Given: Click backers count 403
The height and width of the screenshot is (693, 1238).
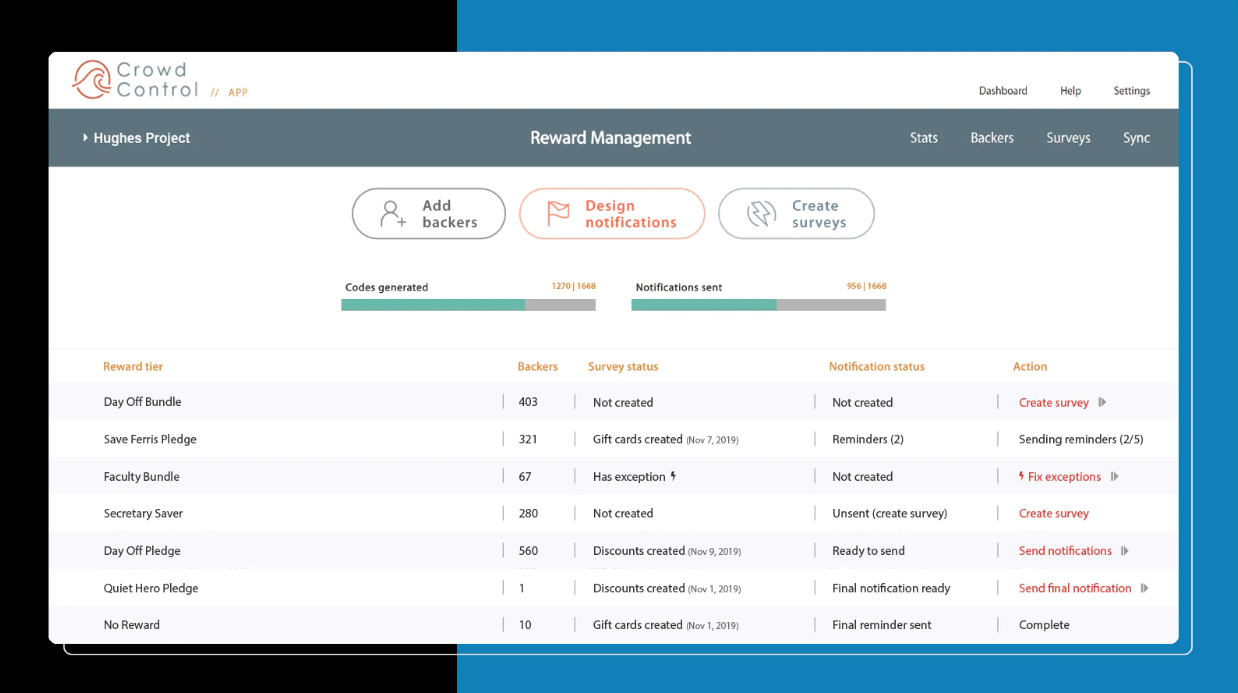Looking at the screenshot, I should (528, 402).
